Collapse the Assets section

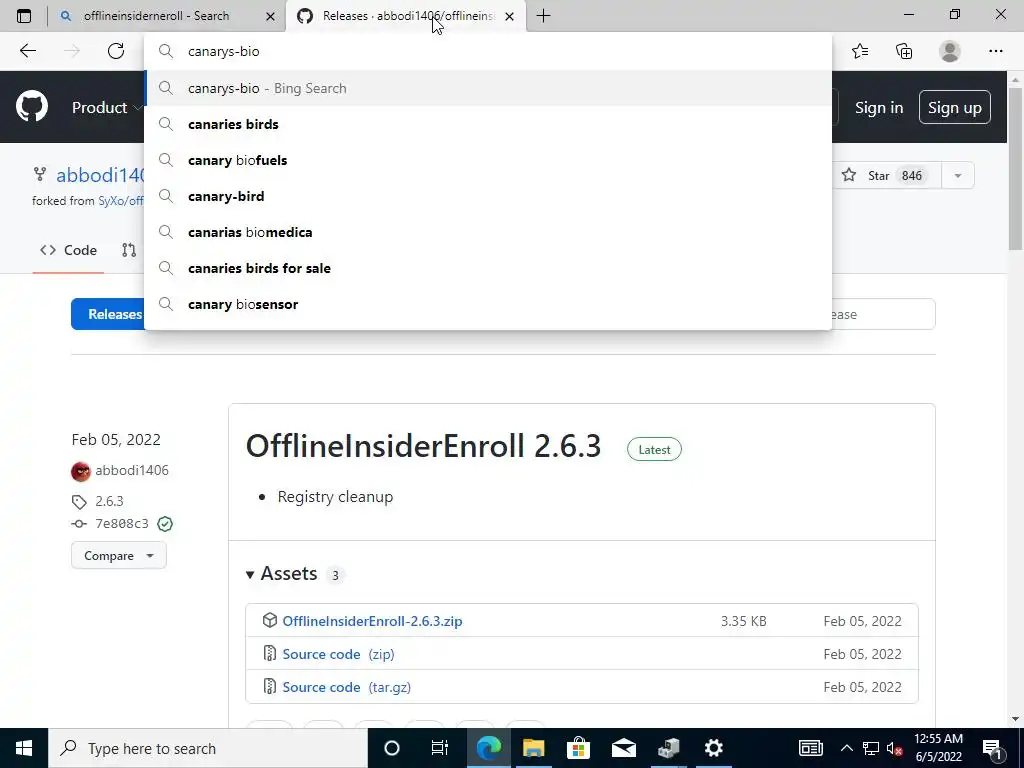coord(281,573)
